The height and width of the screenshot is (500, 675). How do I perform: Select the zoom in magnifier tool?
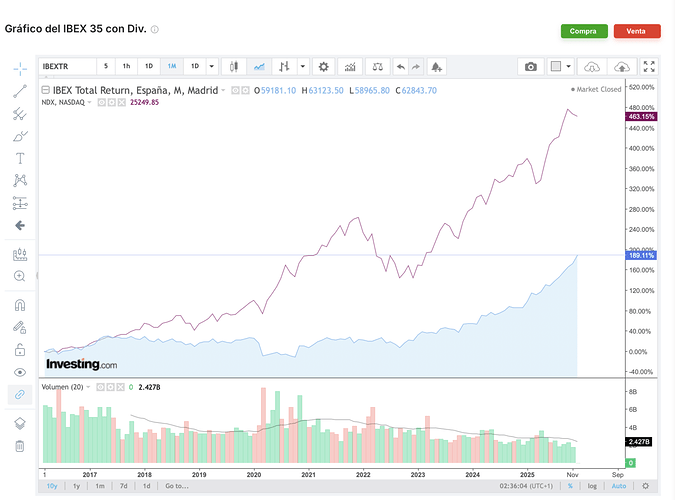20,276
